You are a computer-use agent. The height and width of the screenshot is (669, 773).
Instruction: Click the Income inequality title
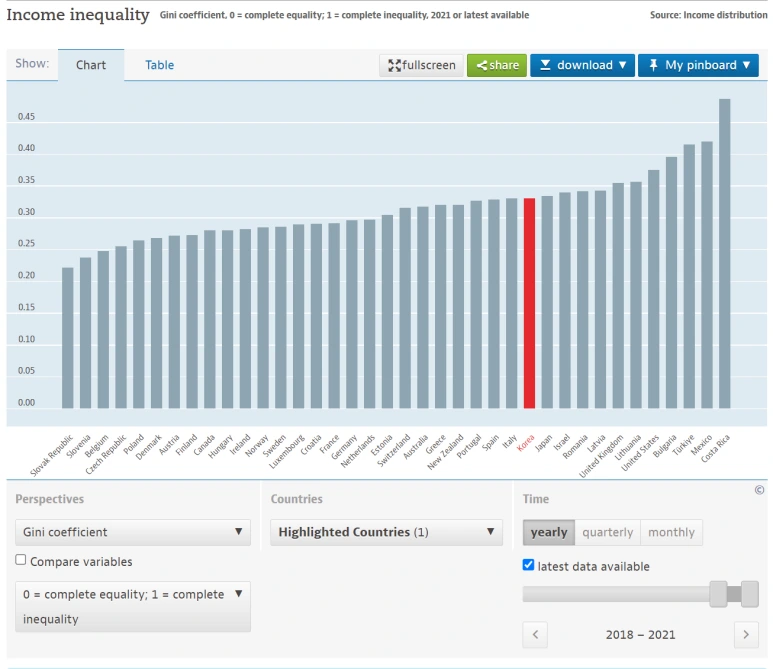coord(78,15)
